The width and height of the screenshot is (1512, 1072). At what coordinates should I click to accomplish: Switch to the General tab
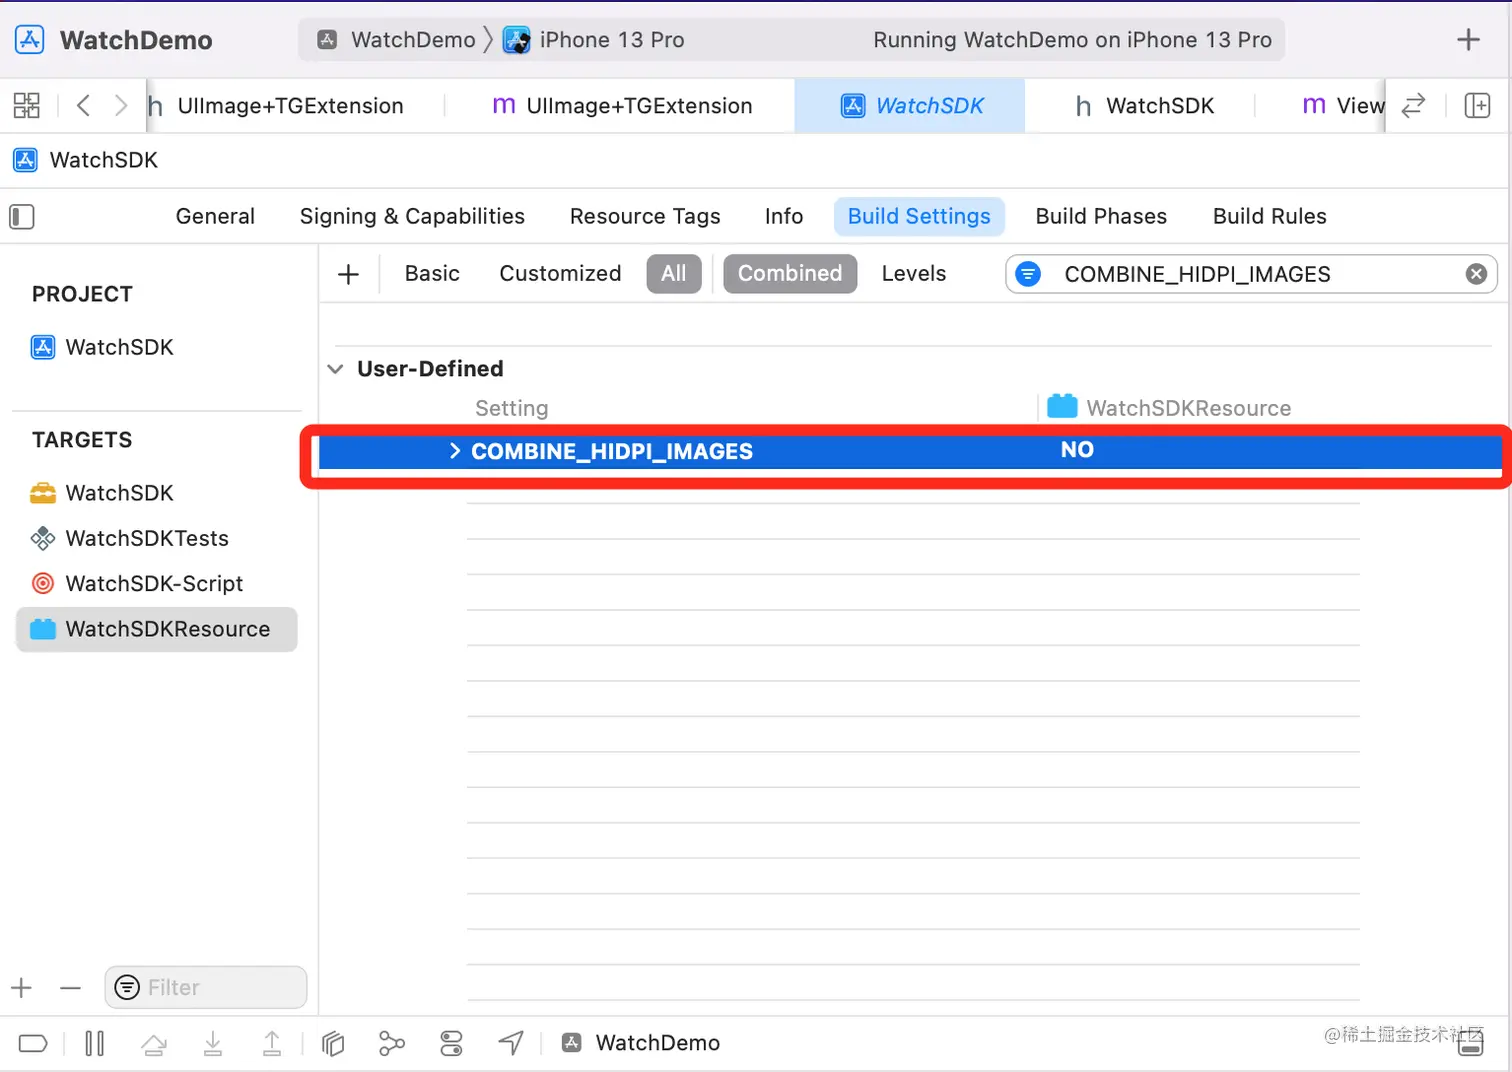[215, 216]
